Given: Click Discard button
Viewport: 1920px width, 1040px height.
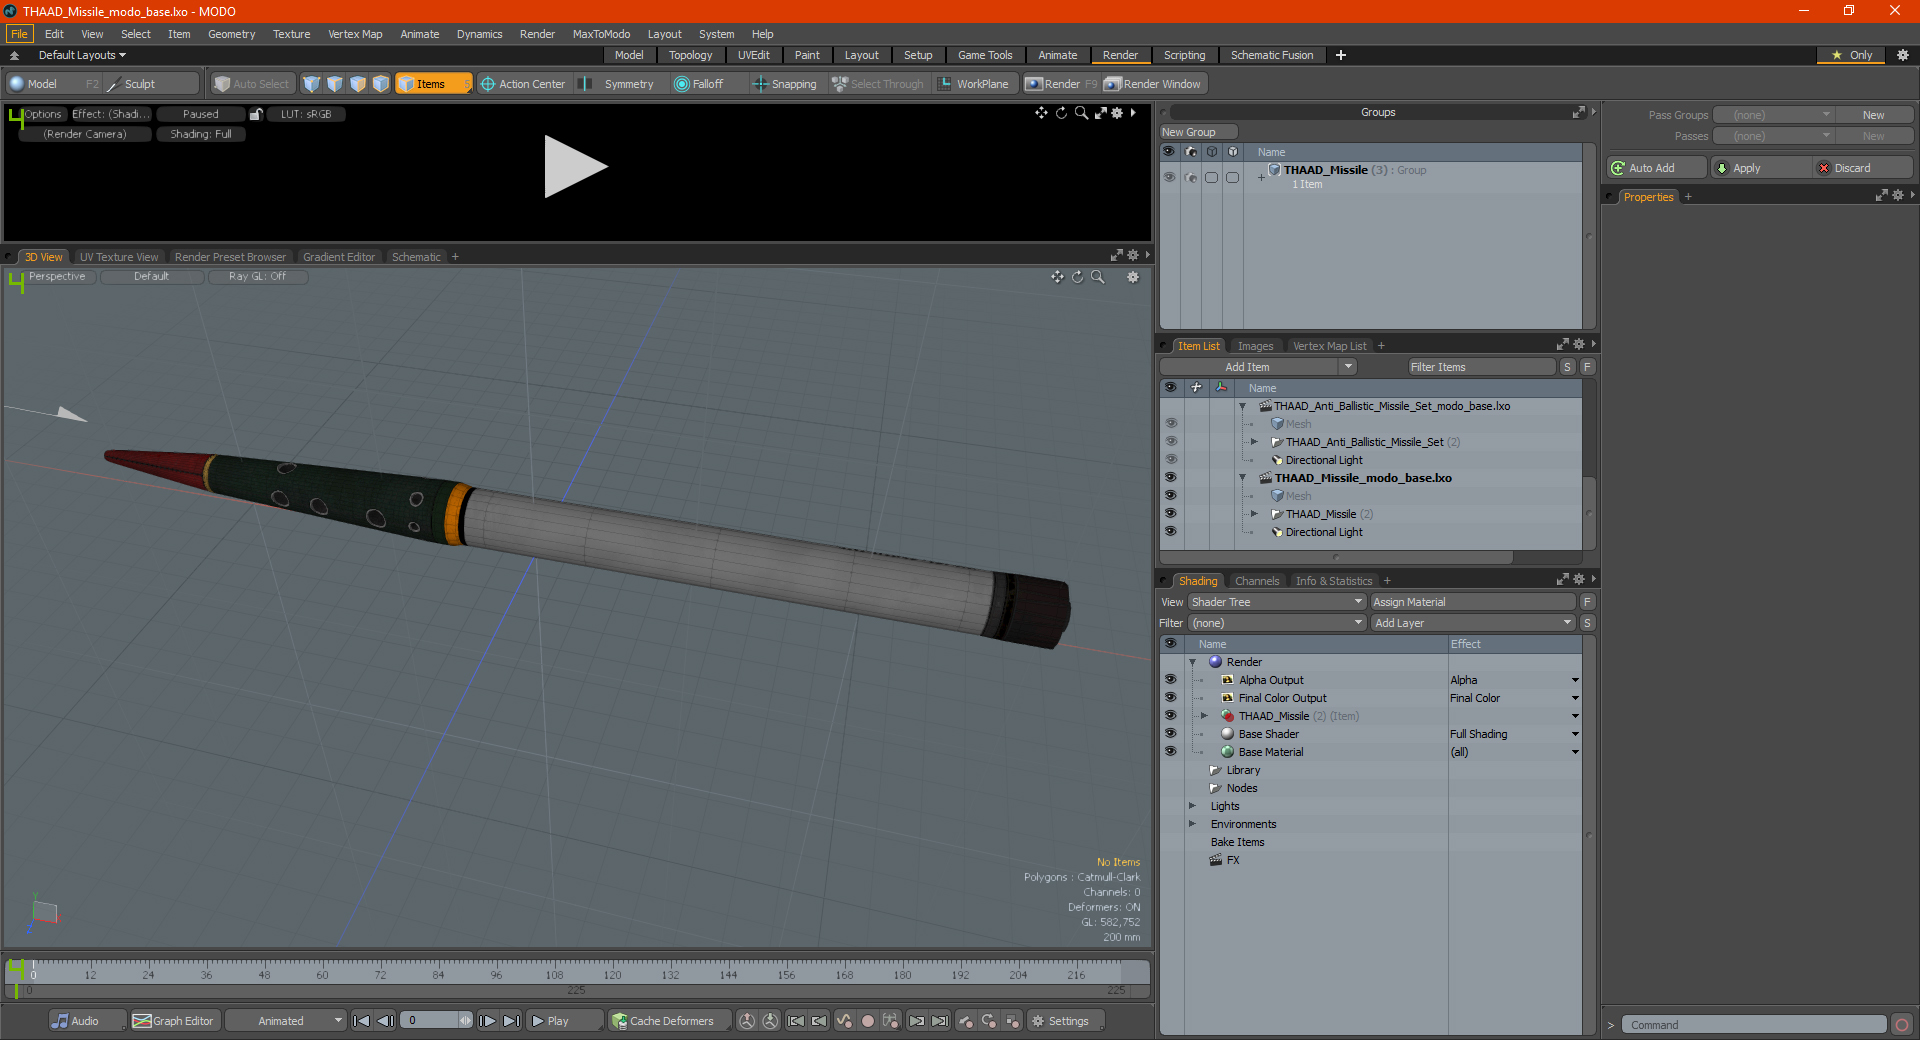Looking at the screenshot, I should point(1862,168).
